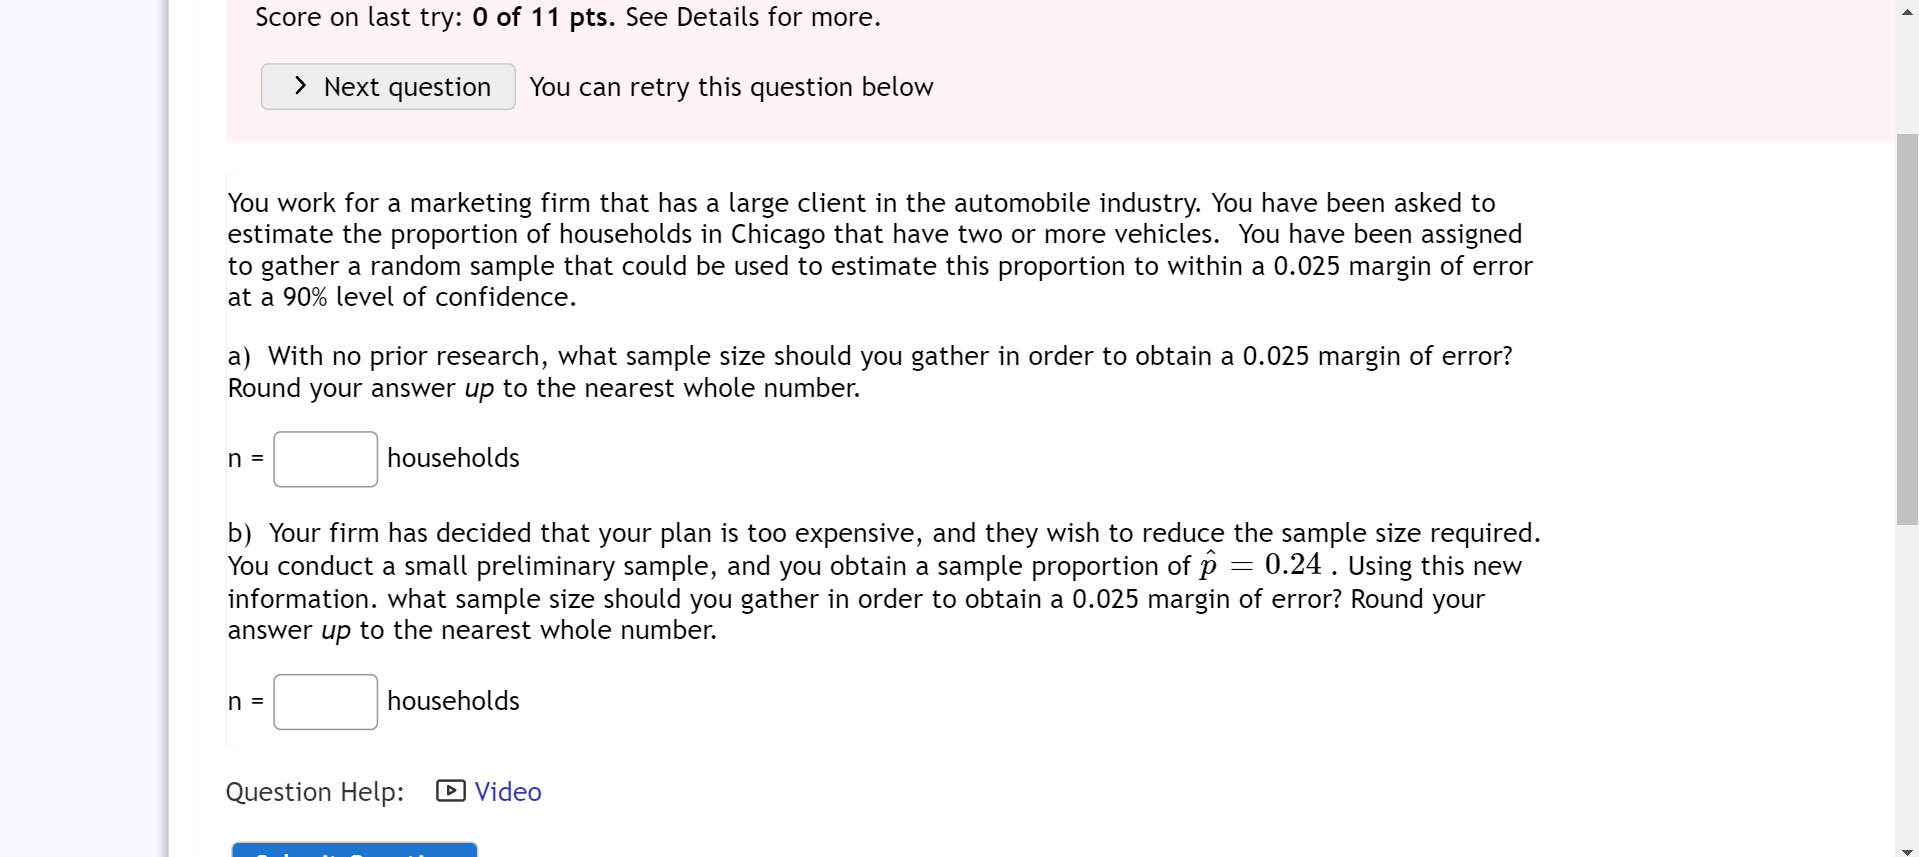1919x857 pixels.
Task: Click the Next question button
Action: pyautogui.click(x=388, y=87)
